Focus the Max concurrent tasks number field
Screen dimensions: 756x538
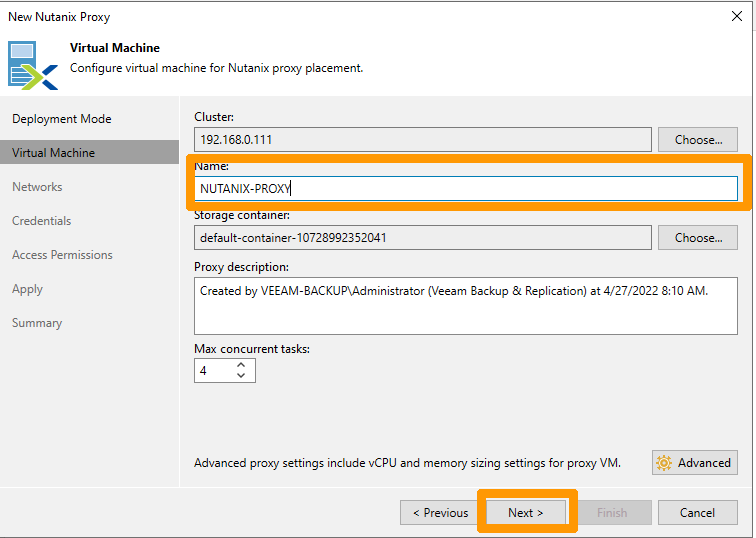pos(213,371)
